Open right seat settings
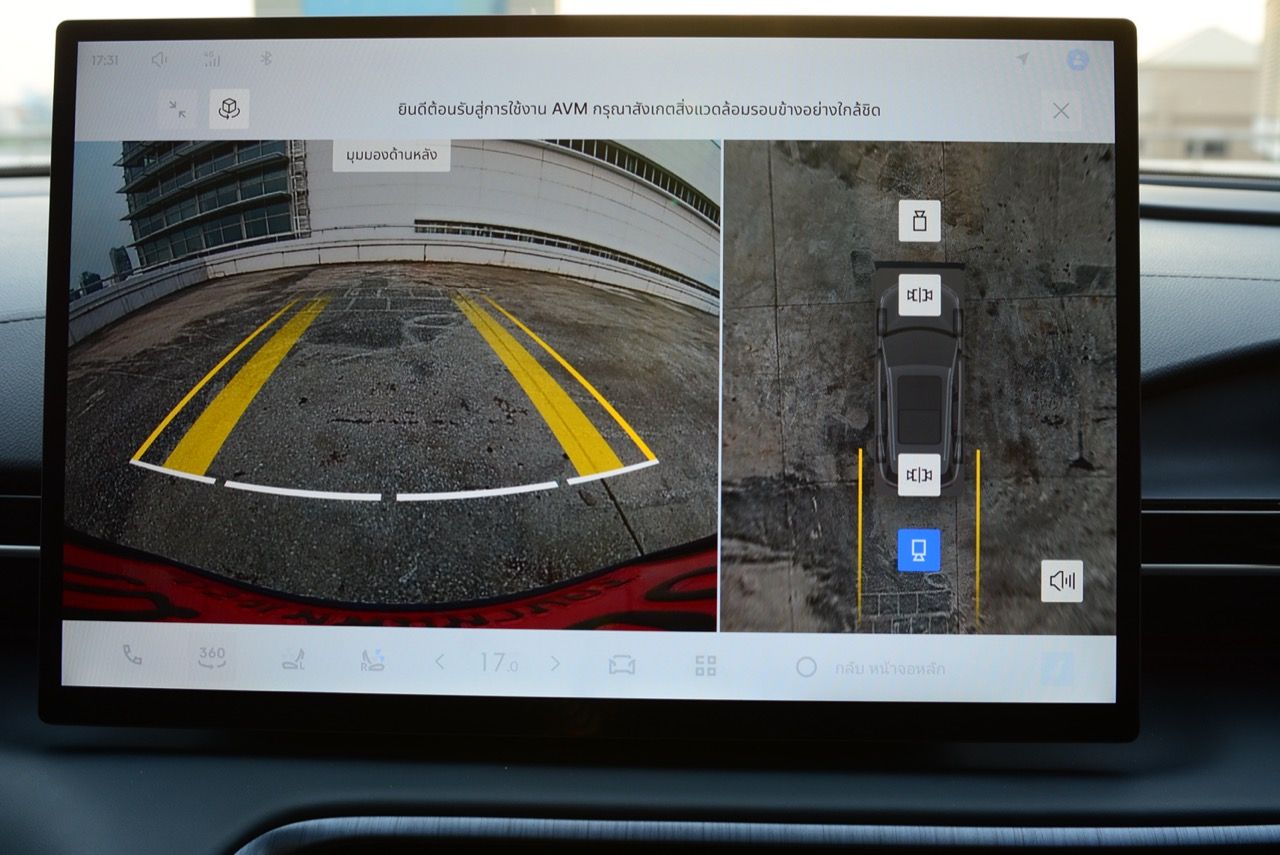 tap(372, 661)
